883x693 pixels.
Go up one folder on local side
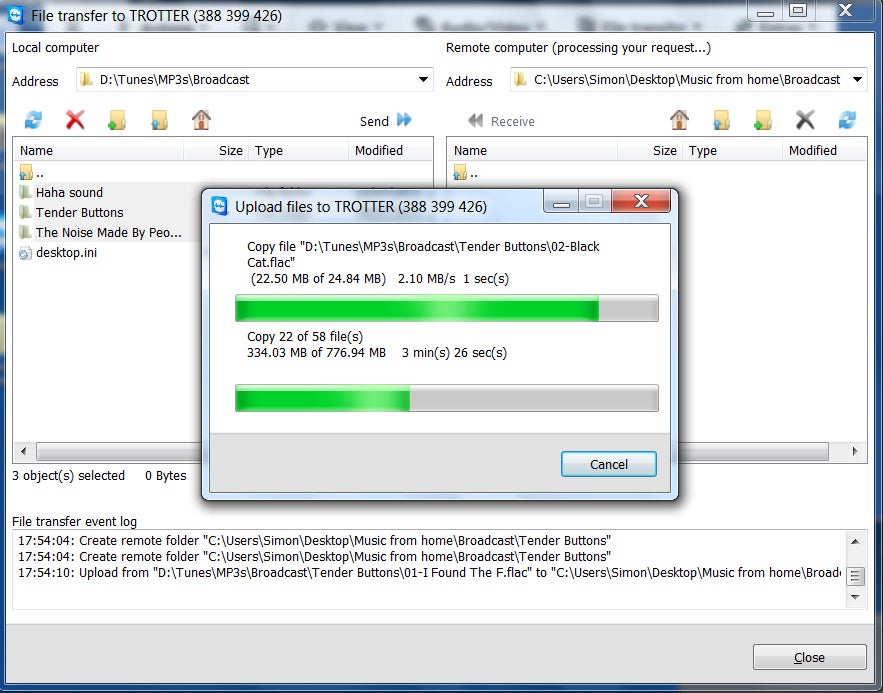(159, 119)
